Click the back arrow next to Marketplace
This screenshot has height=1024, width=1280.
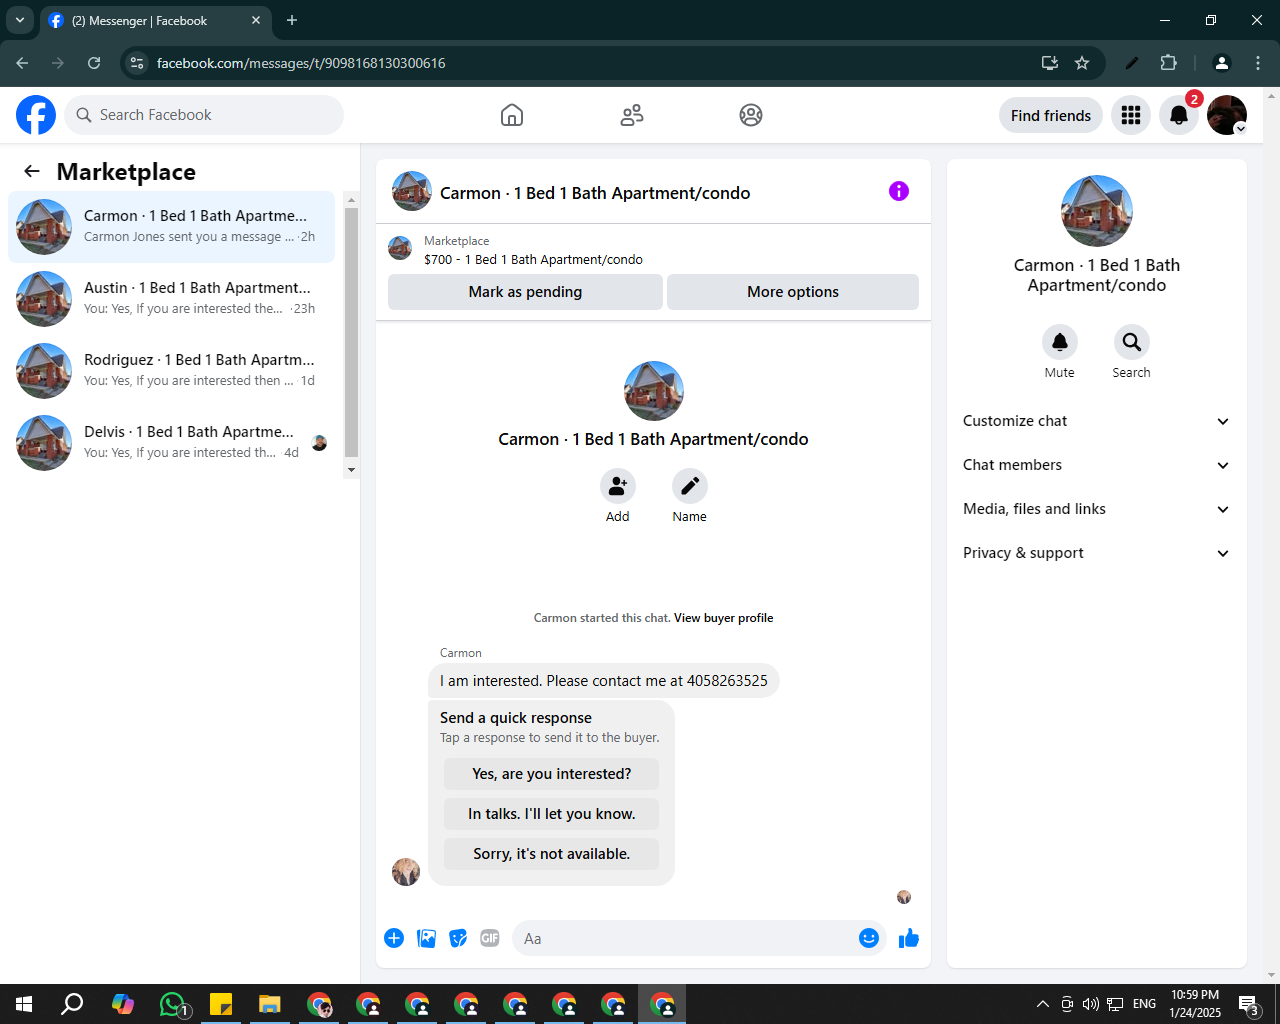point(32,172)
